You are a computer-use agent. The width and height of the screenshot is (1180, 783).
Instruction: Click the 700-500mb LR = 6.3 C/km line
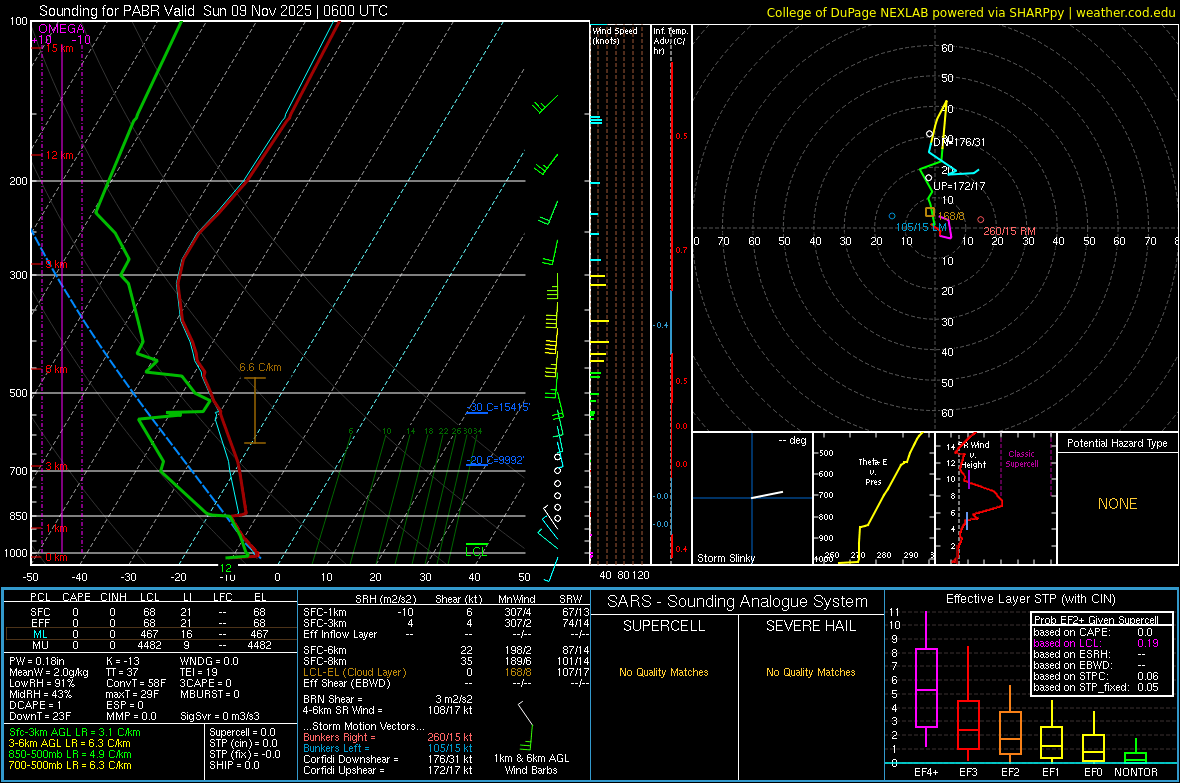tap(70, 765)
